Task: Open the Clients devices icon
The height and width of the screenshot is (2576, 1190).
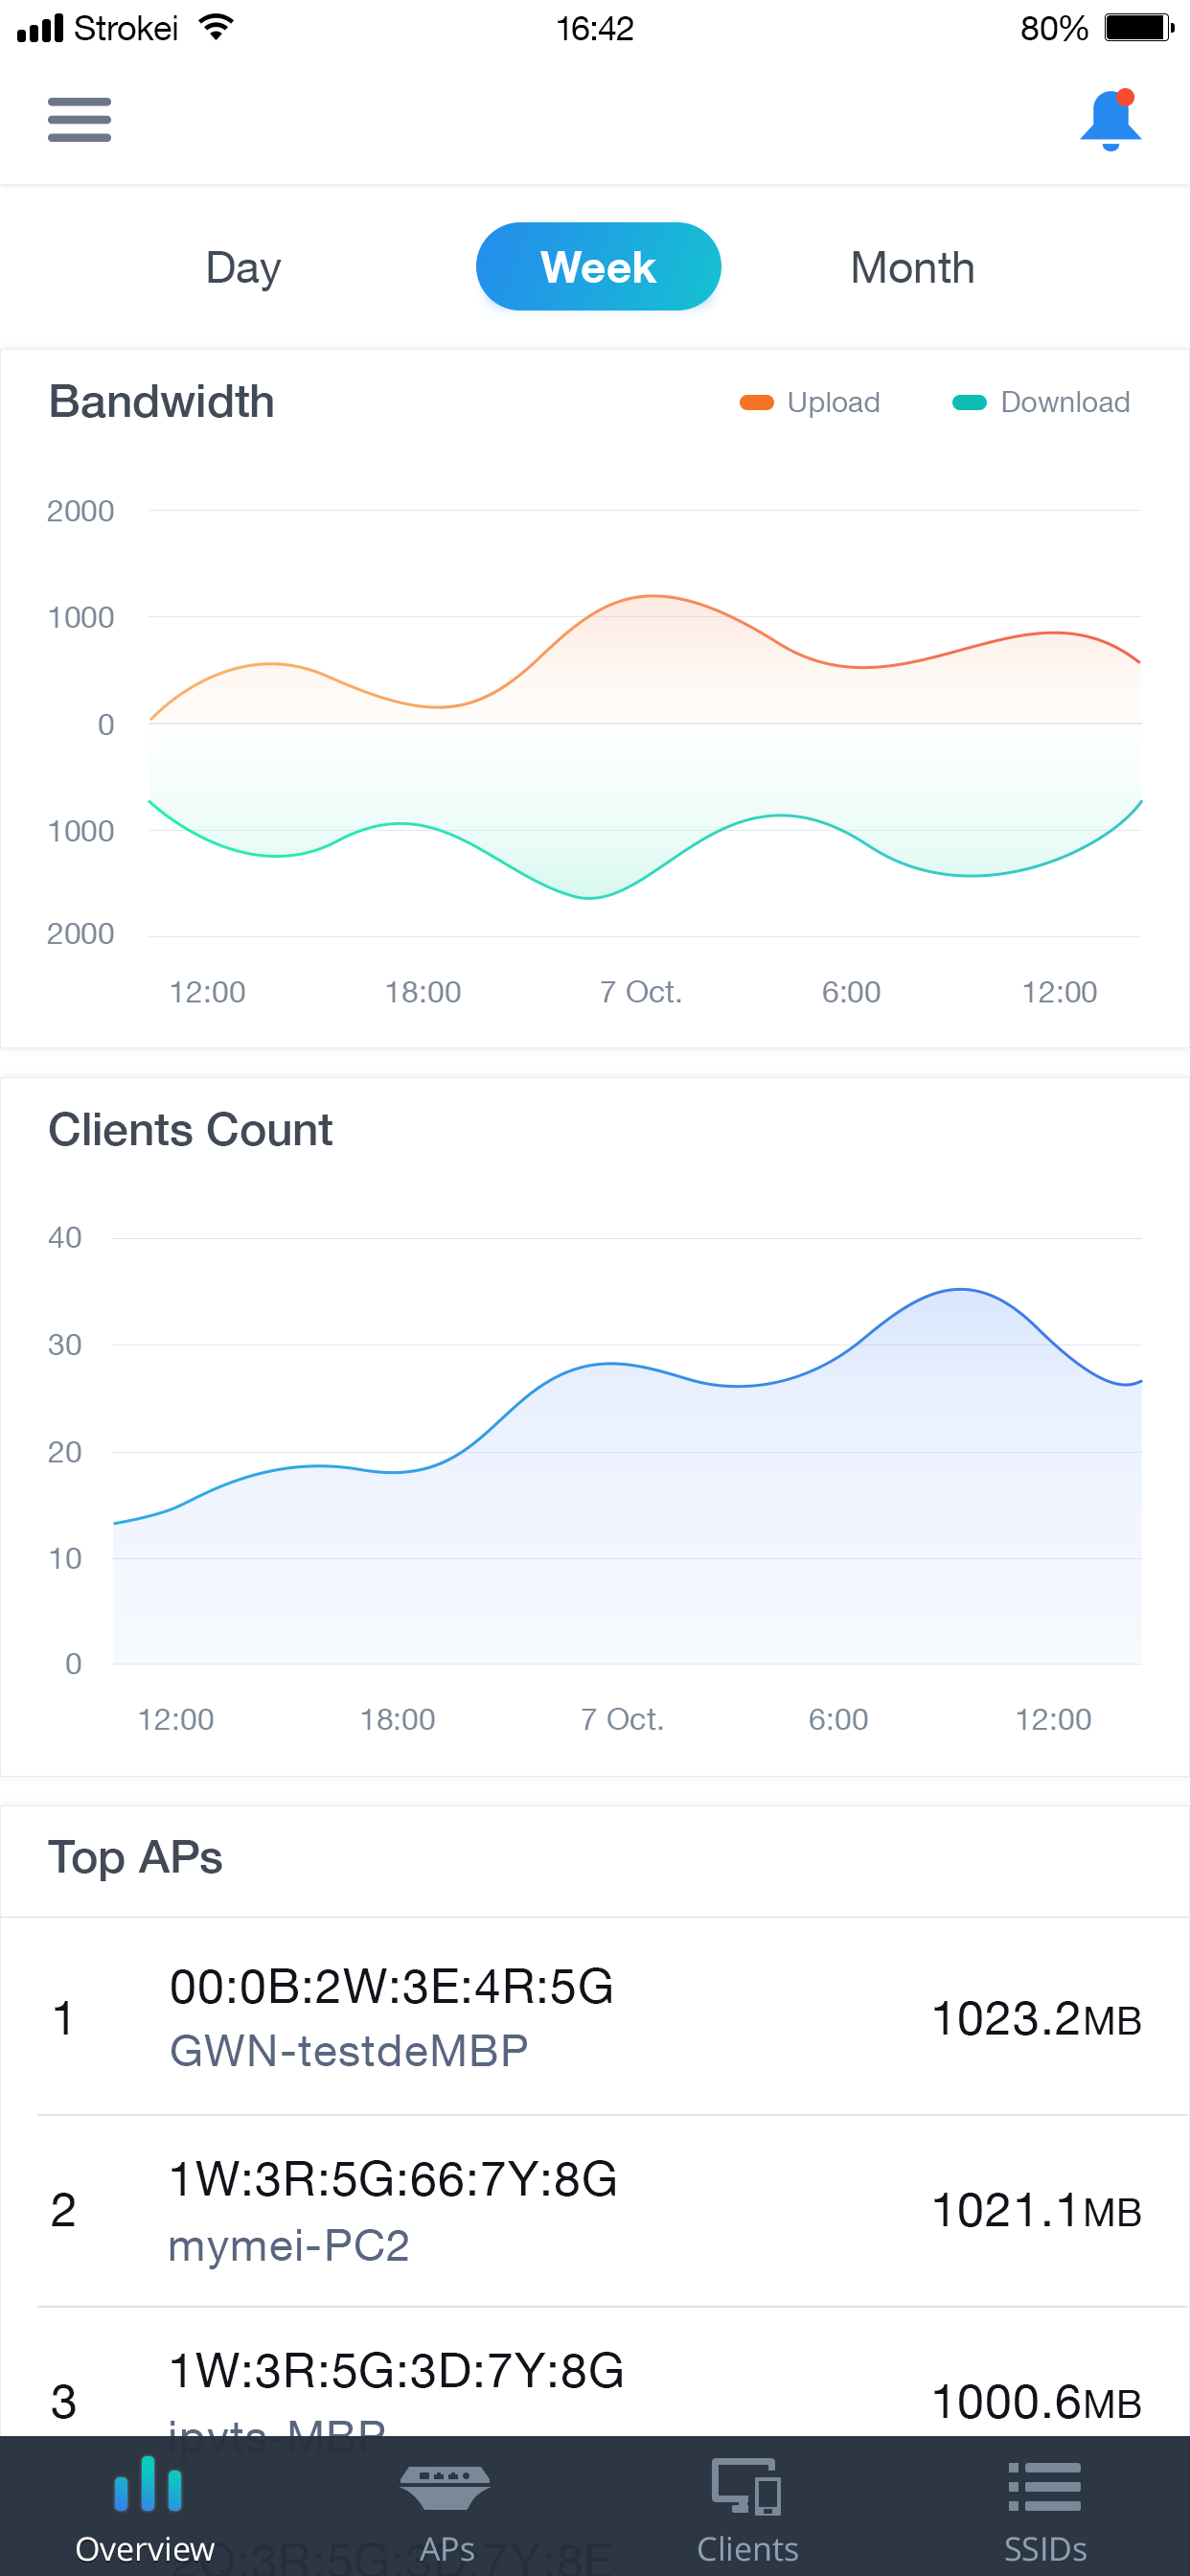Action: (746, 2488)
